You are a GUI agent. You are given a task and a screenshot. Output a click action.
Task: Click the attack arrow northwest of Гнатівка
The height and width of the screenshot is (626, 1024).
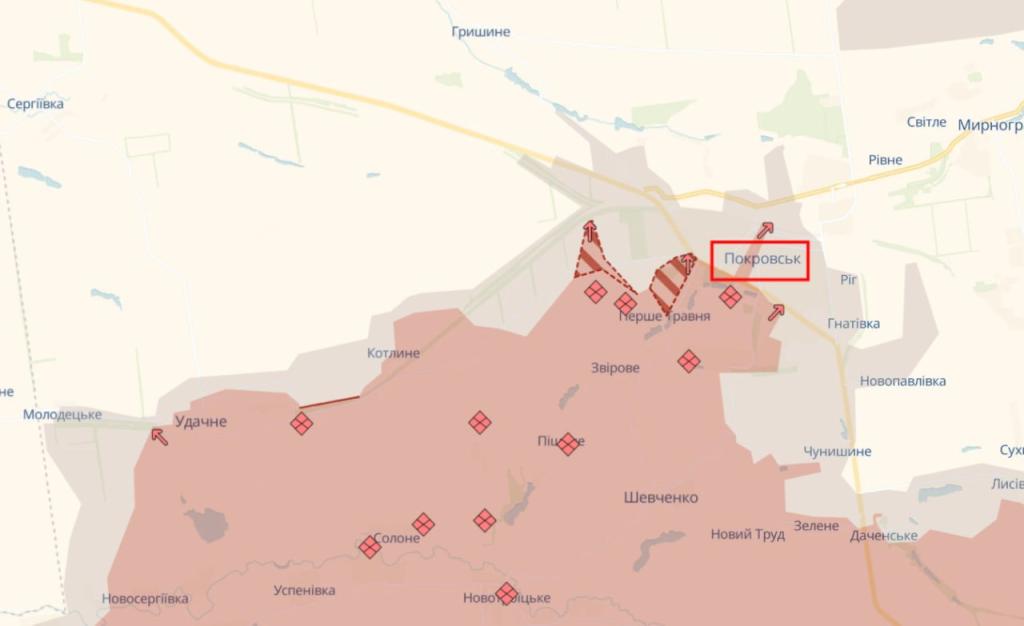click(776, 312)
